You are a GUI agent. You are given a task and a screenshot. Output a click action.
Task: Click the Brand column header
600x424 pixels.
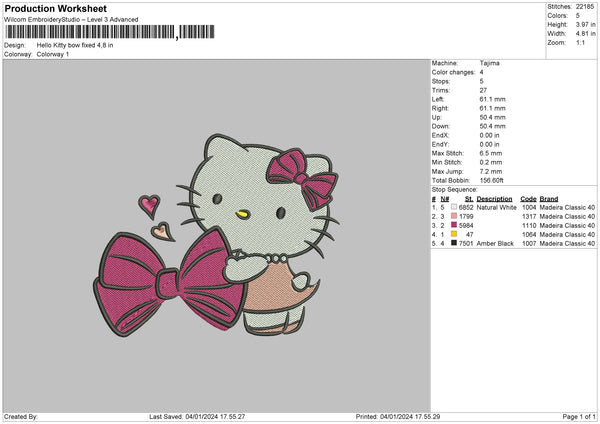pyautogui.click(x=551, y=198)
